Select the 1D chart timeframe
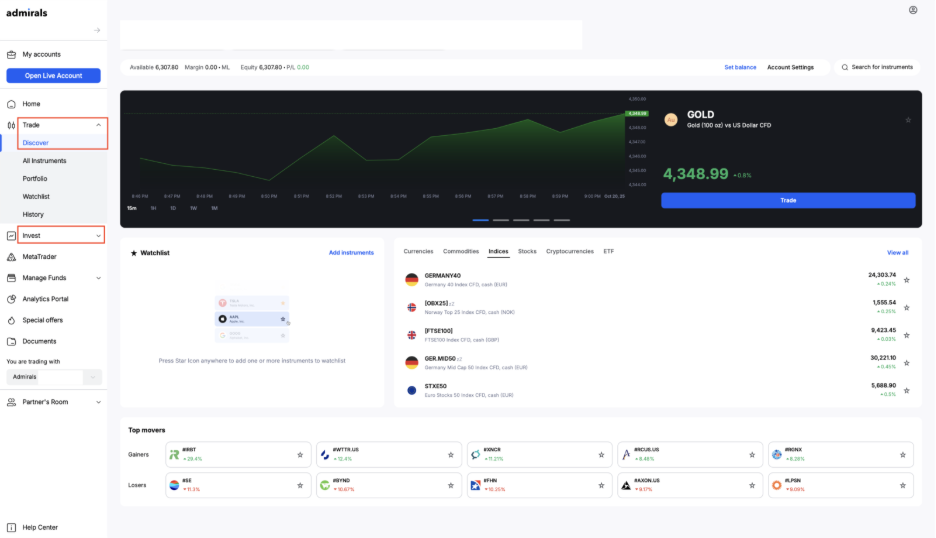This screenshot has width=936, height=538. coord(173,208)
